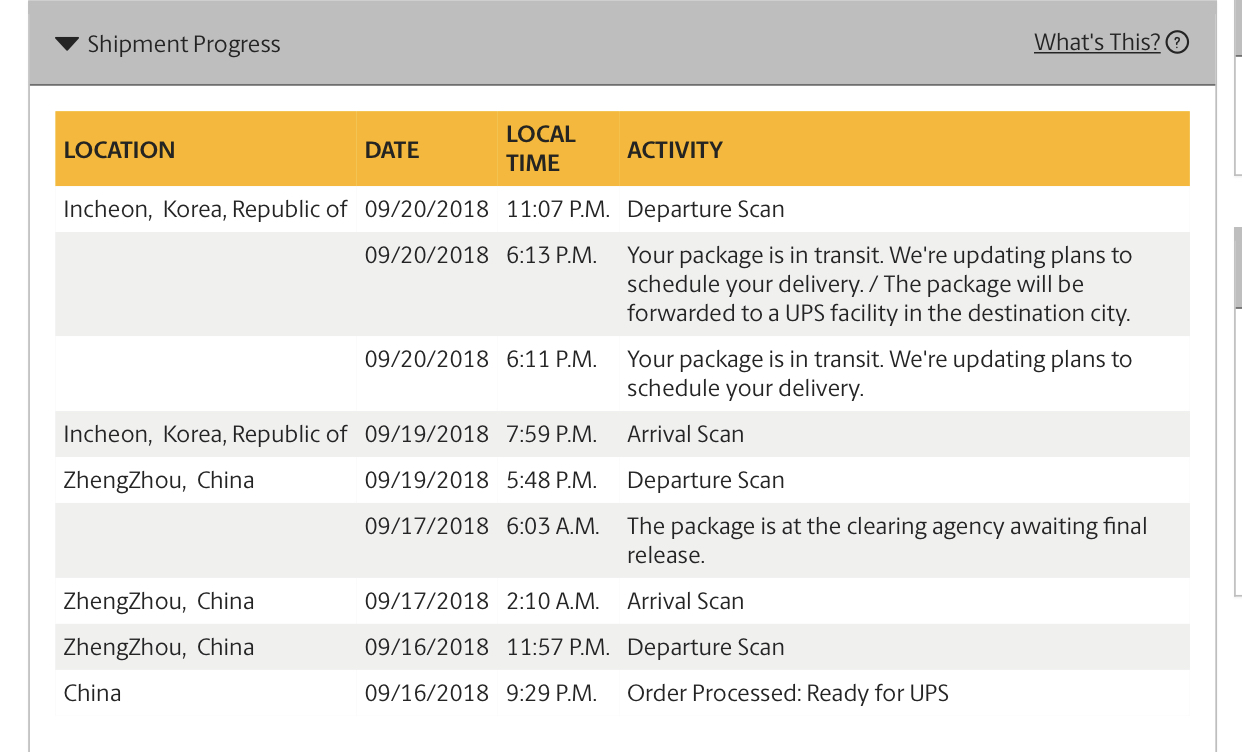
Task: Select the "China" location in the last row
Action: pyautogui.click(x=92, y=693)
